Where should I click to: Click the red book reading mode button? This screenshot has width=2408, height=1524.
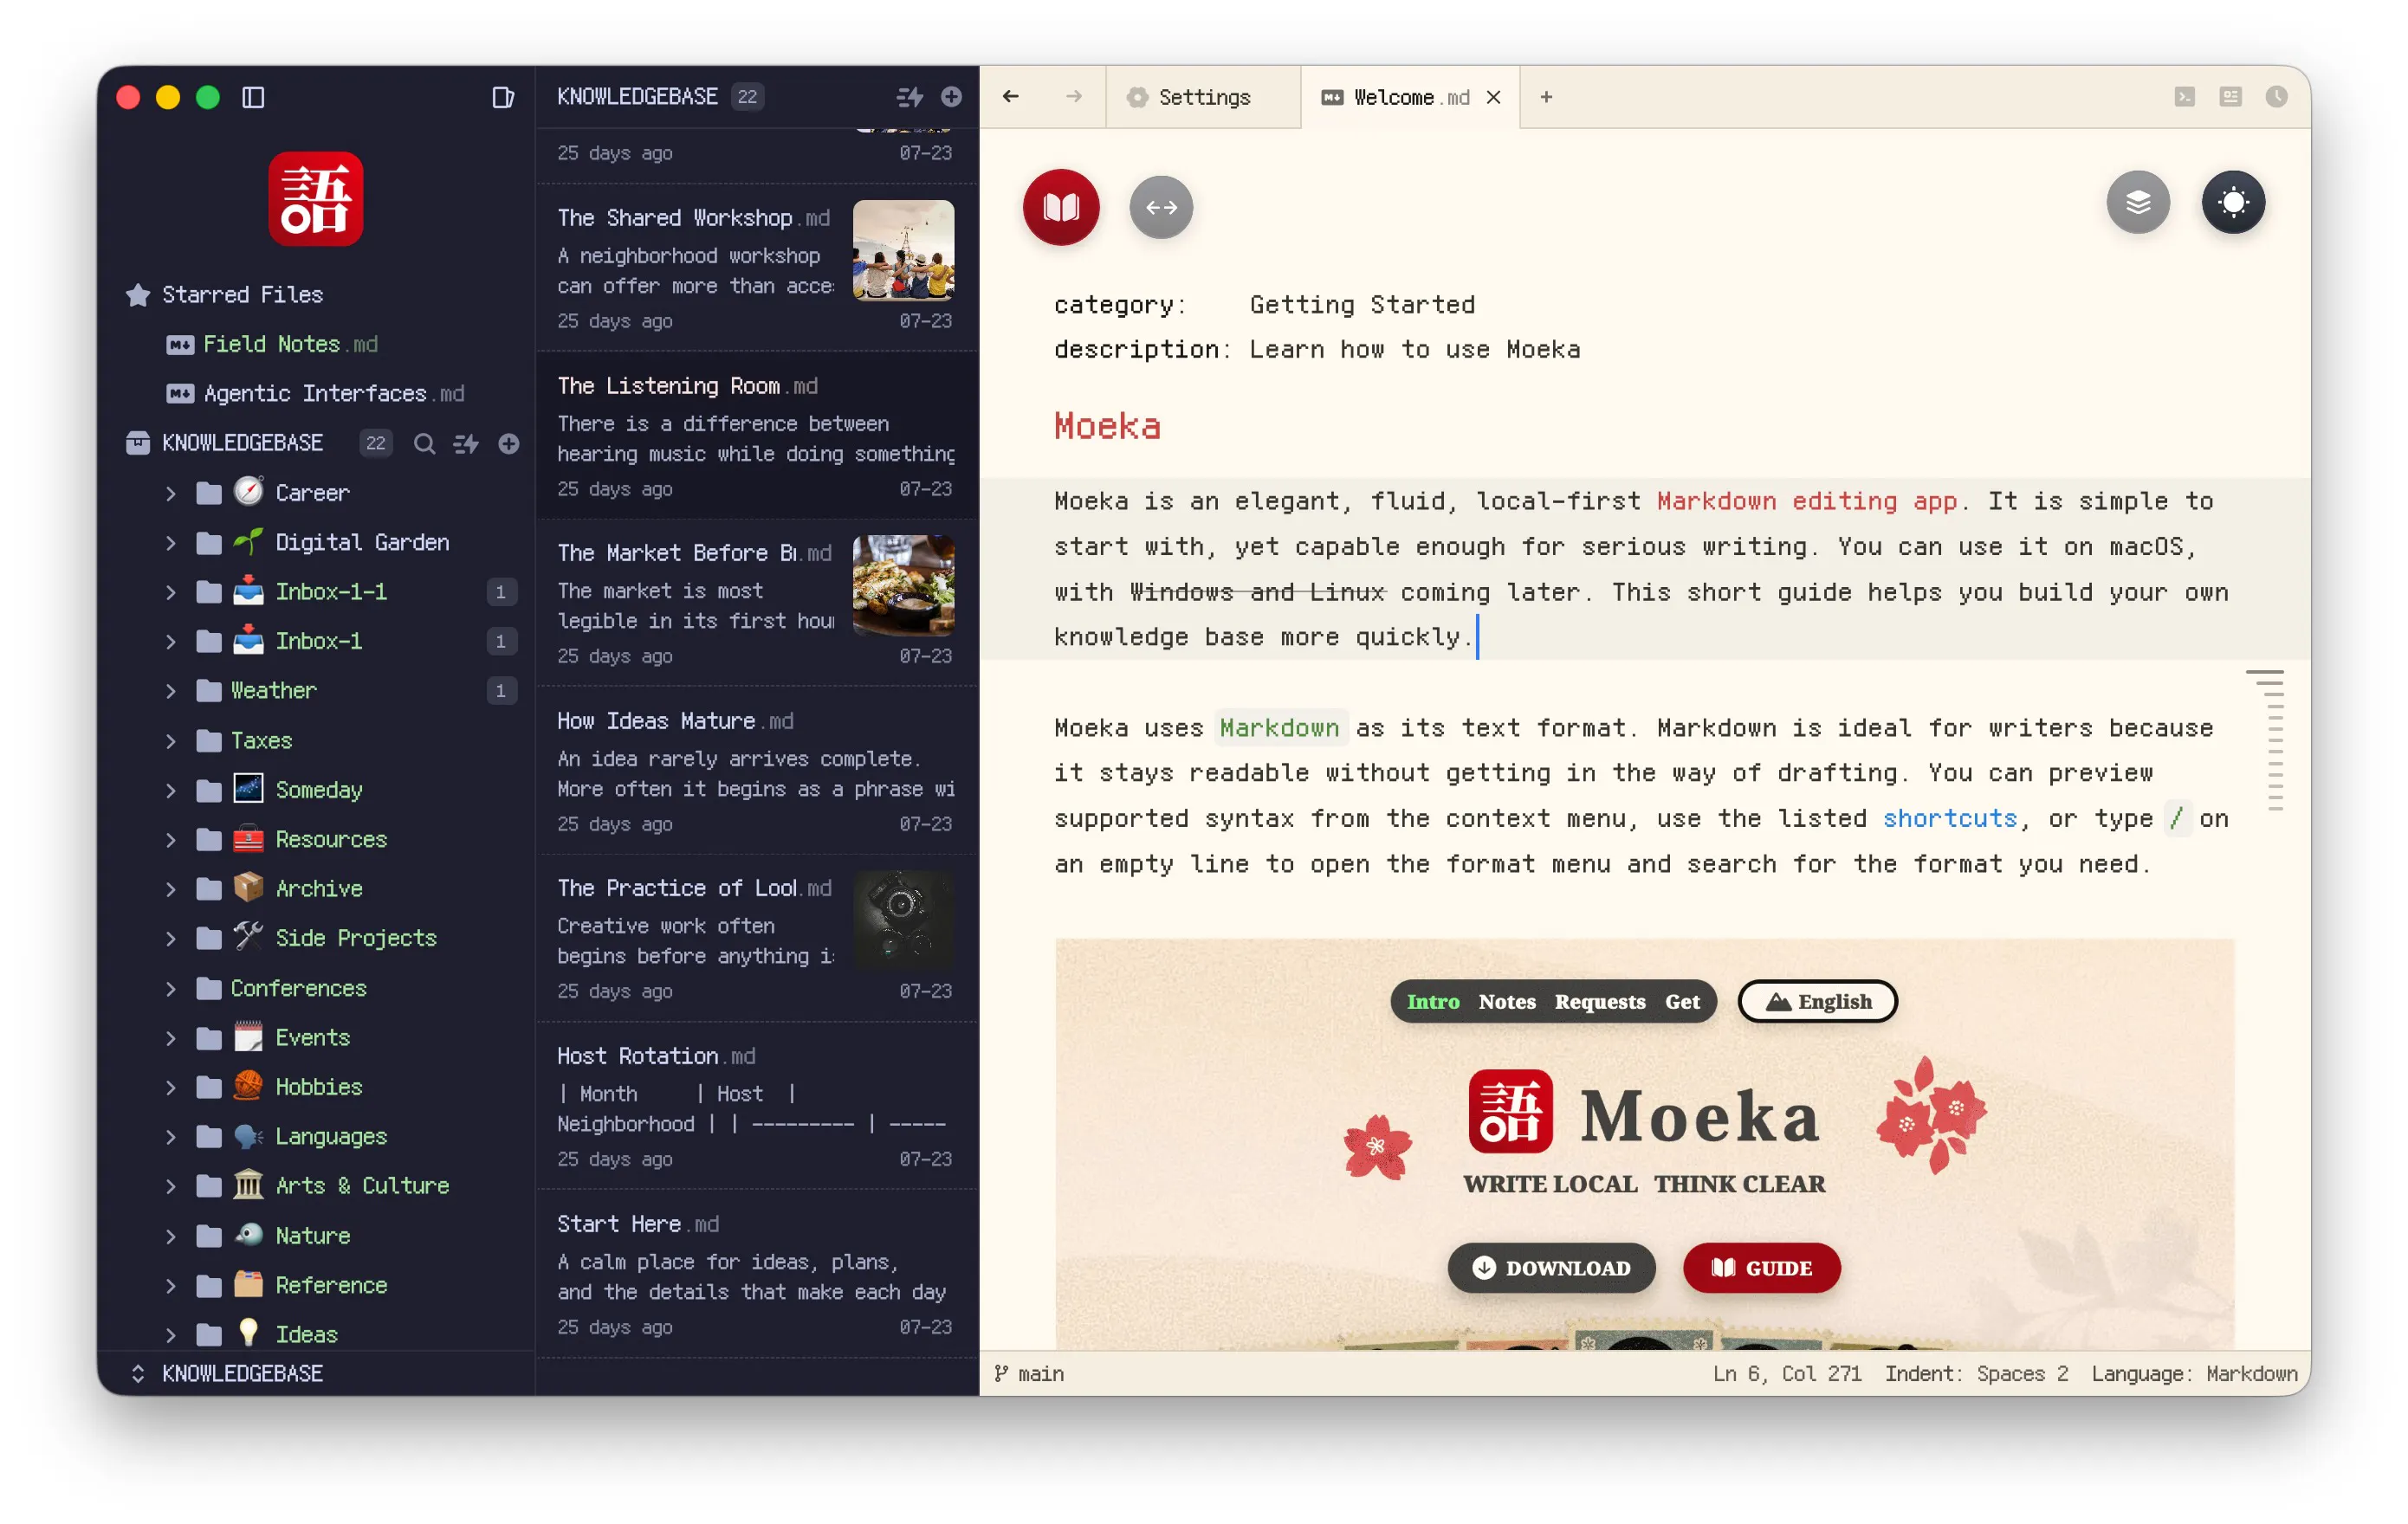click(x=1061, y=207)
